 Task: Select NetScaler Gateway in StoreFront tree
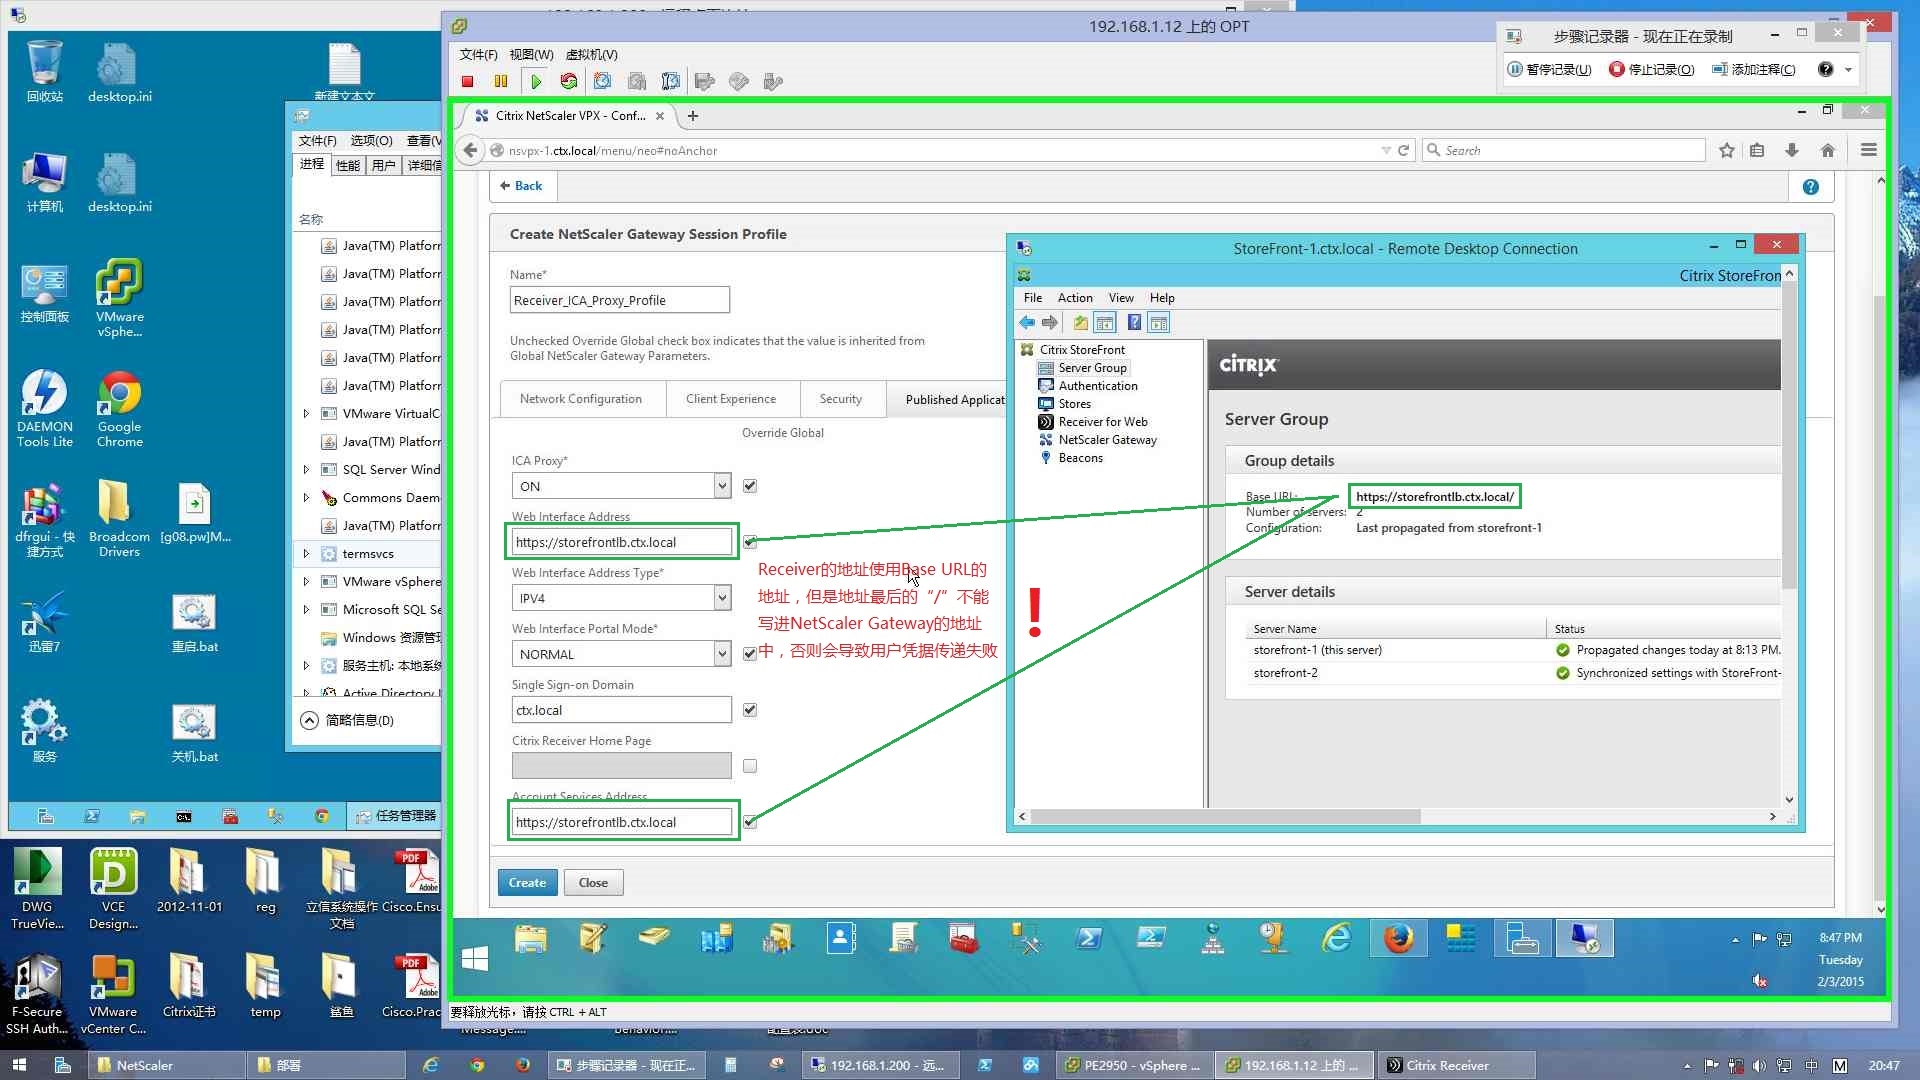pyautogui.click(x=1108, y=440)
